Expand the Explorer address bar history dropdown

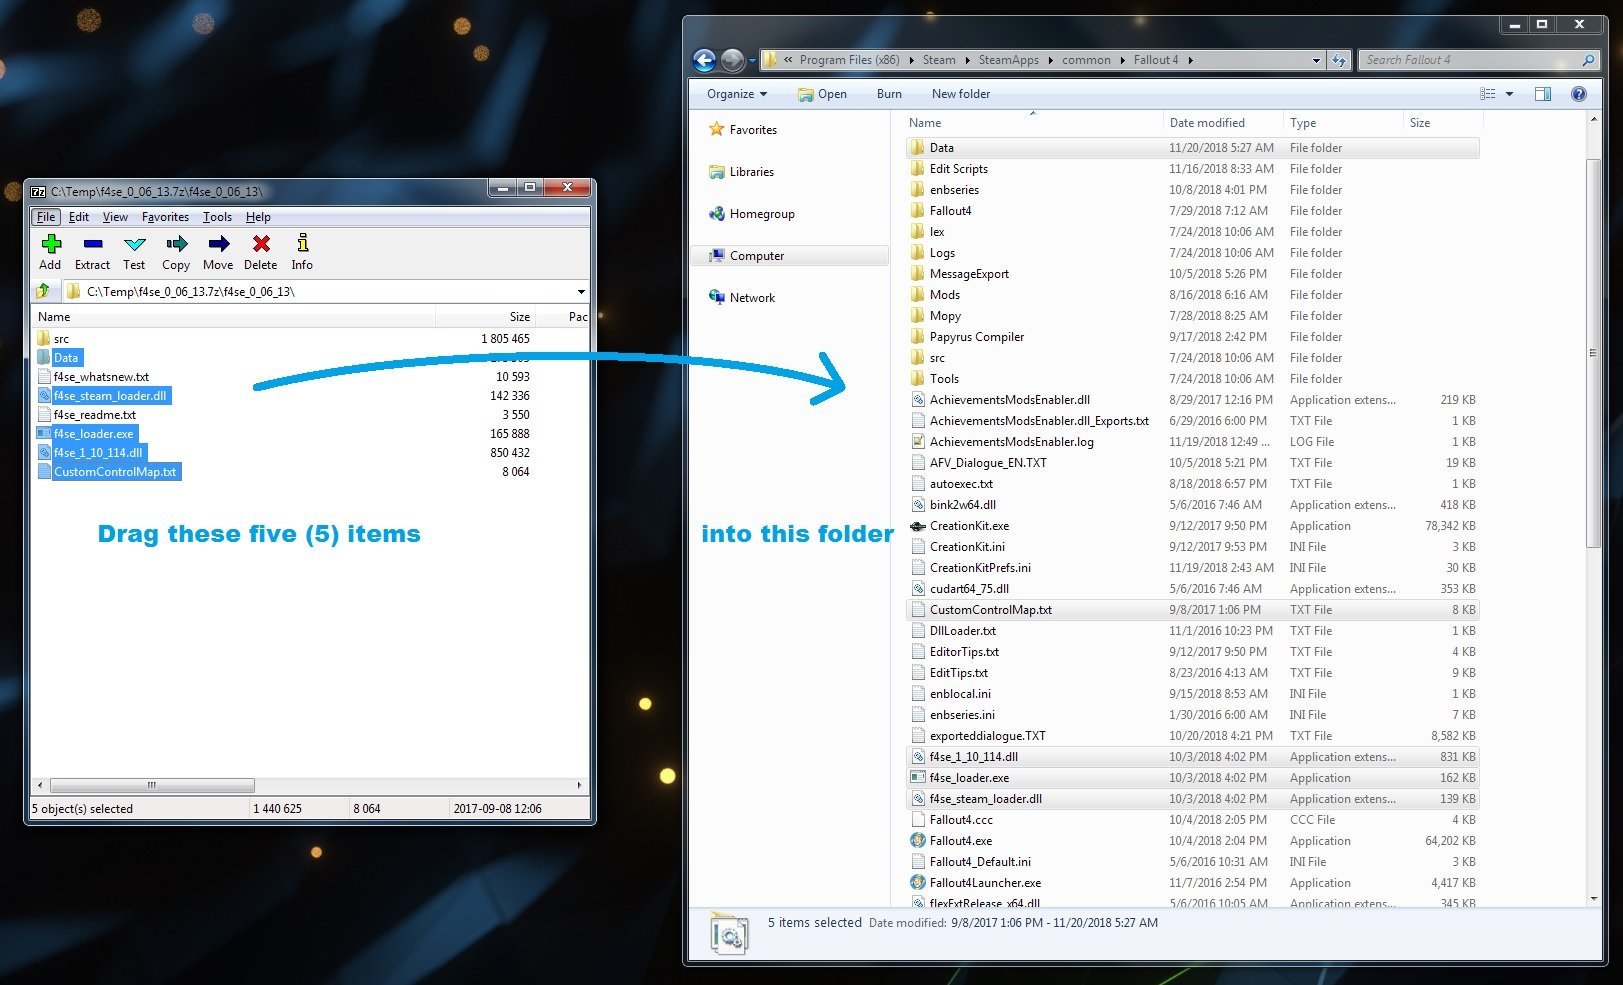pyautogui.click(x=1316, y=60)
